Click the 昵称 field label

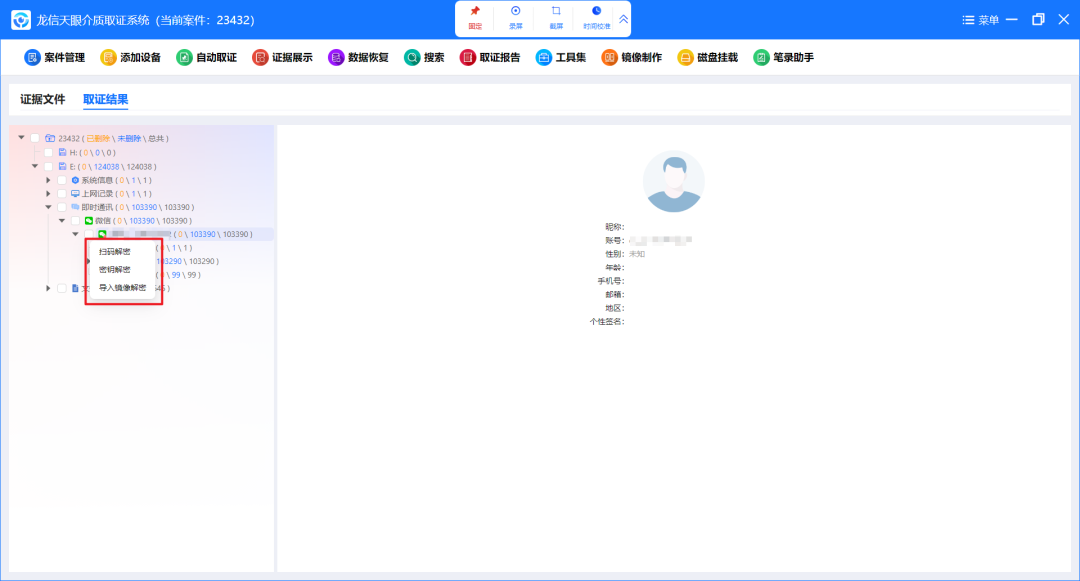(614, 226)
